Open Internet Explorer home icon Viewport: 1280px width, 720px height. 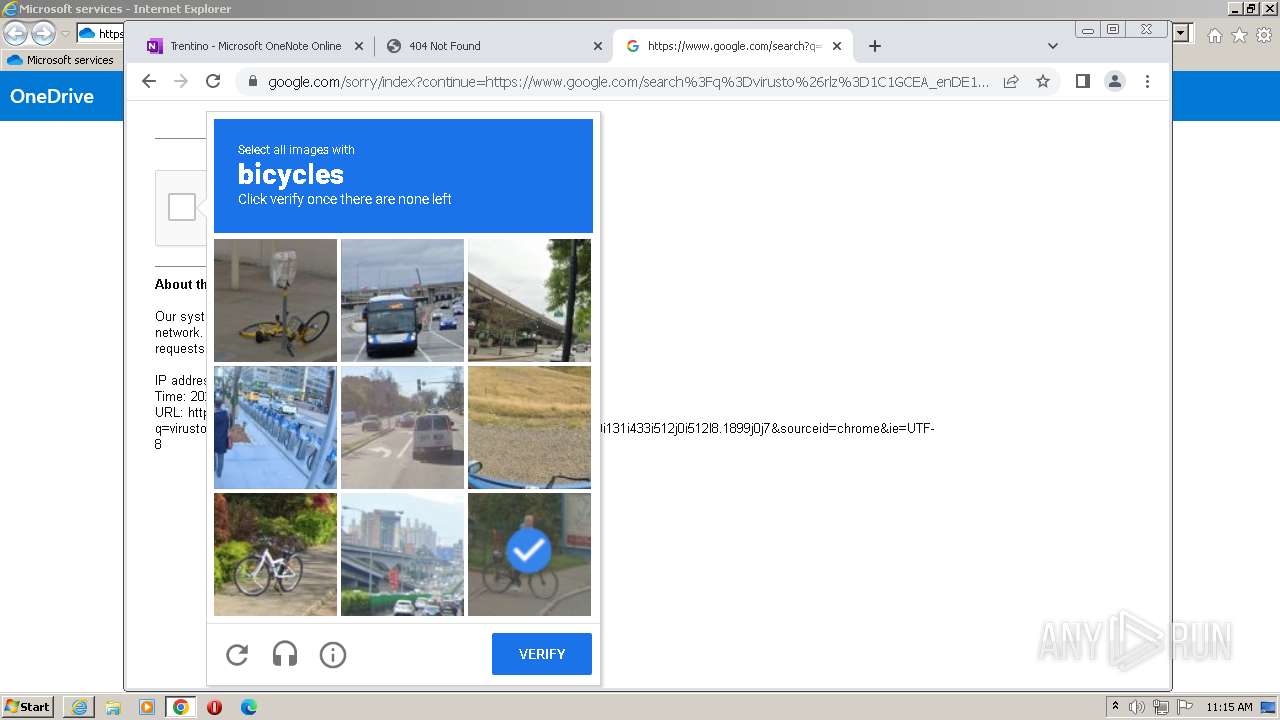click(1214, 35)
